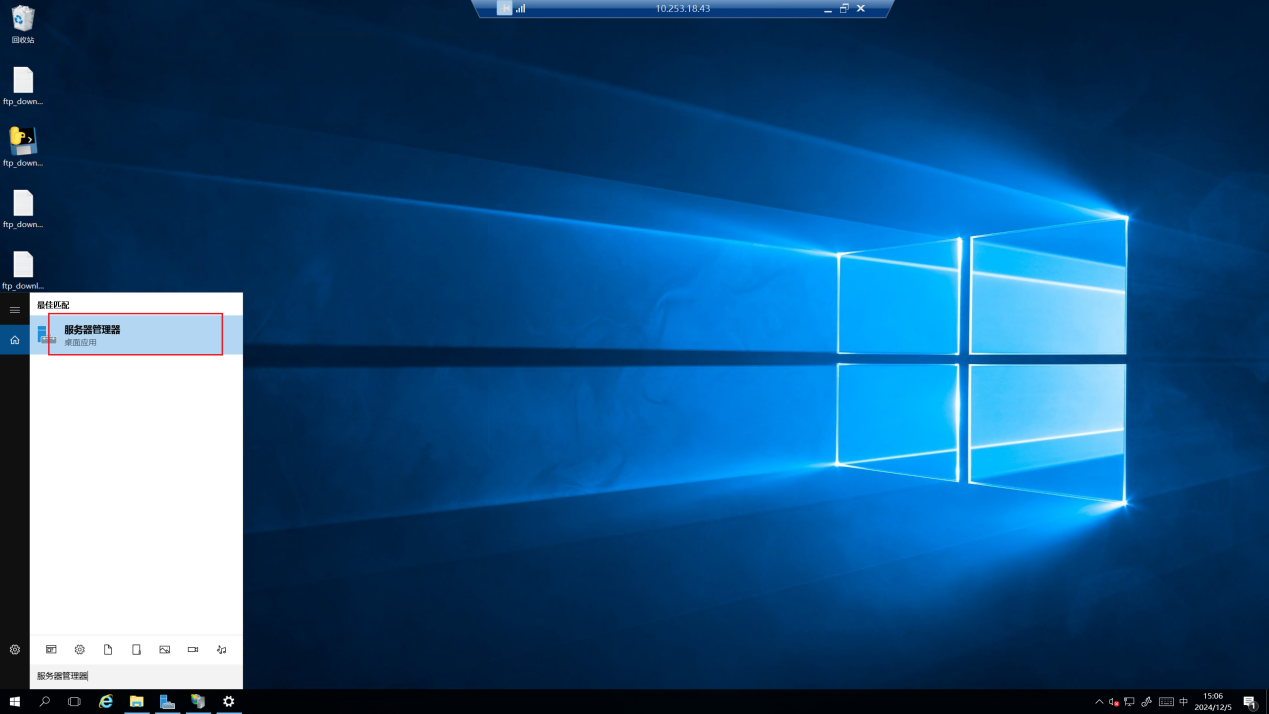Image resolution: width=1269 pixels, height=714 pixels.
Task: Launch Internet Explorer from the taskbar
Action: point(106,702)
